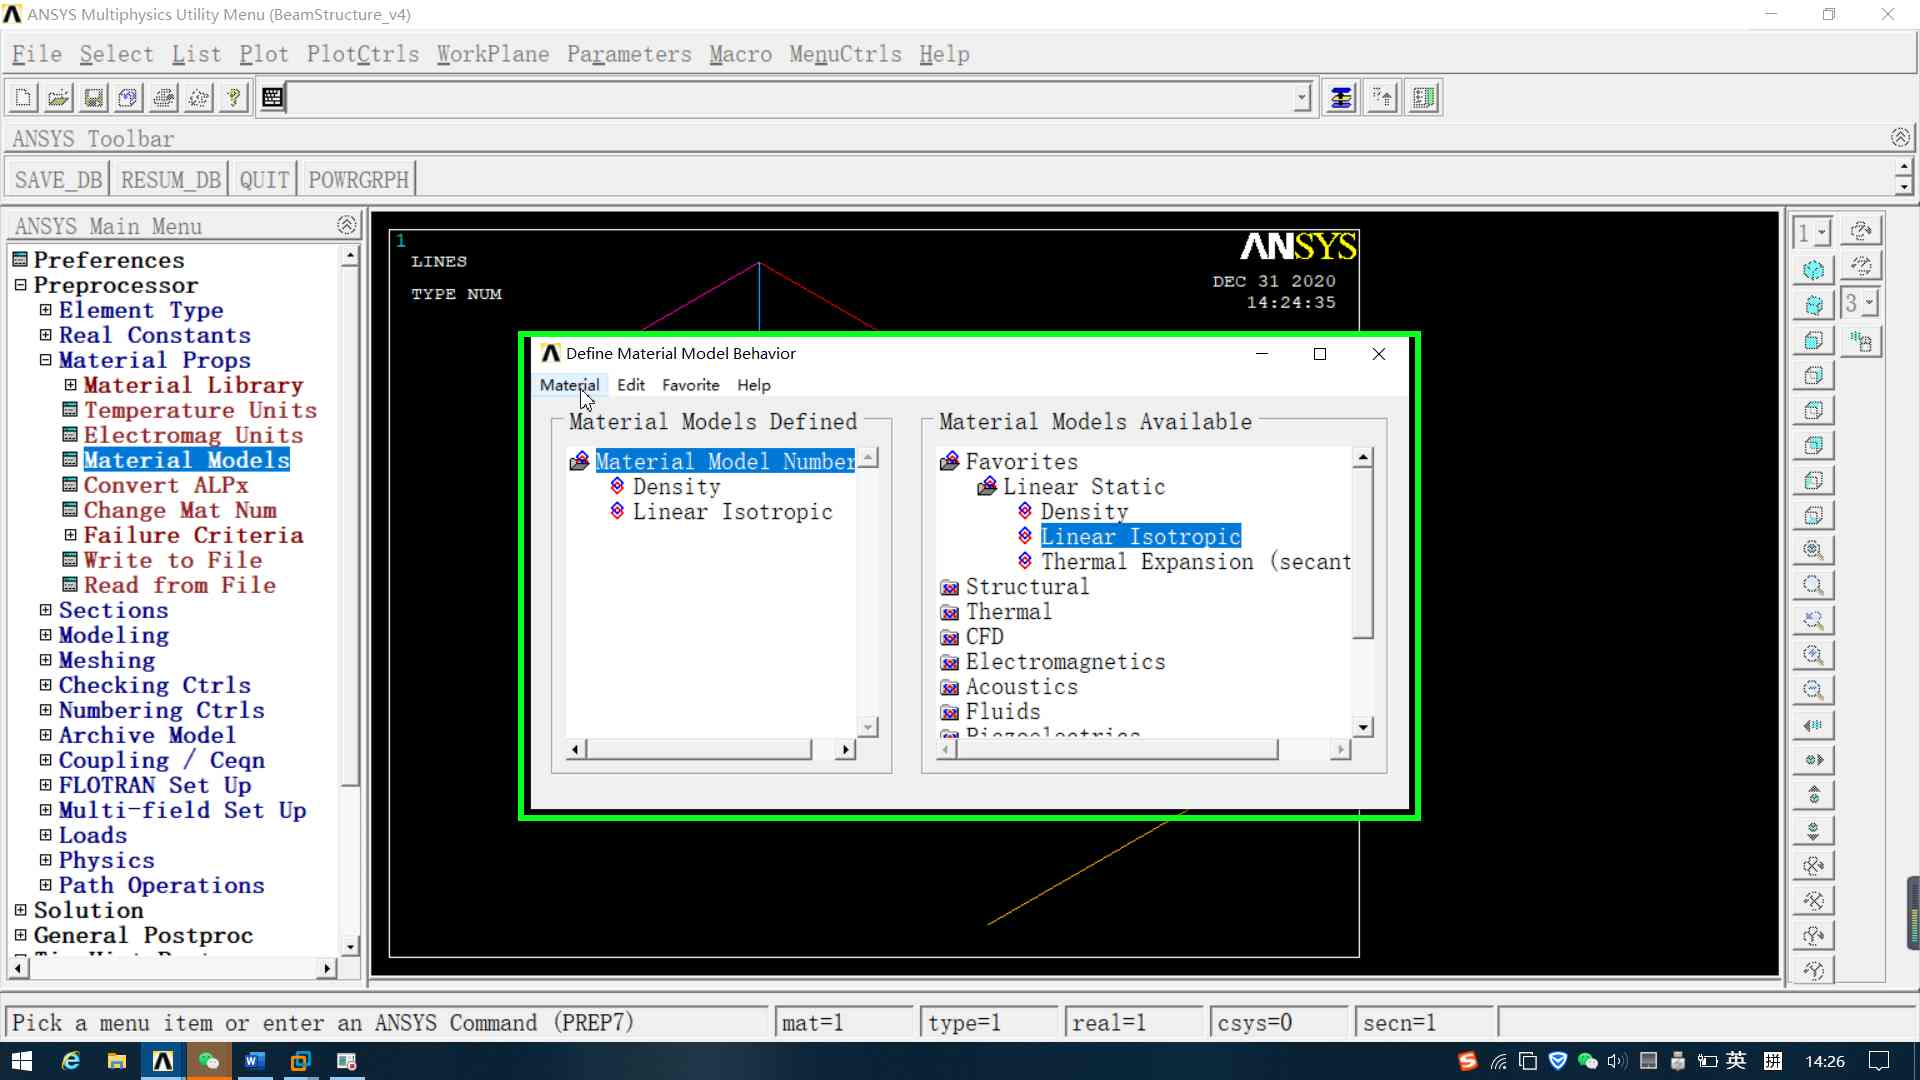The height and width of the screenshot is (1080, 1920).
Task: Click the SAVE_DB toolbar button
Action: 58,180
